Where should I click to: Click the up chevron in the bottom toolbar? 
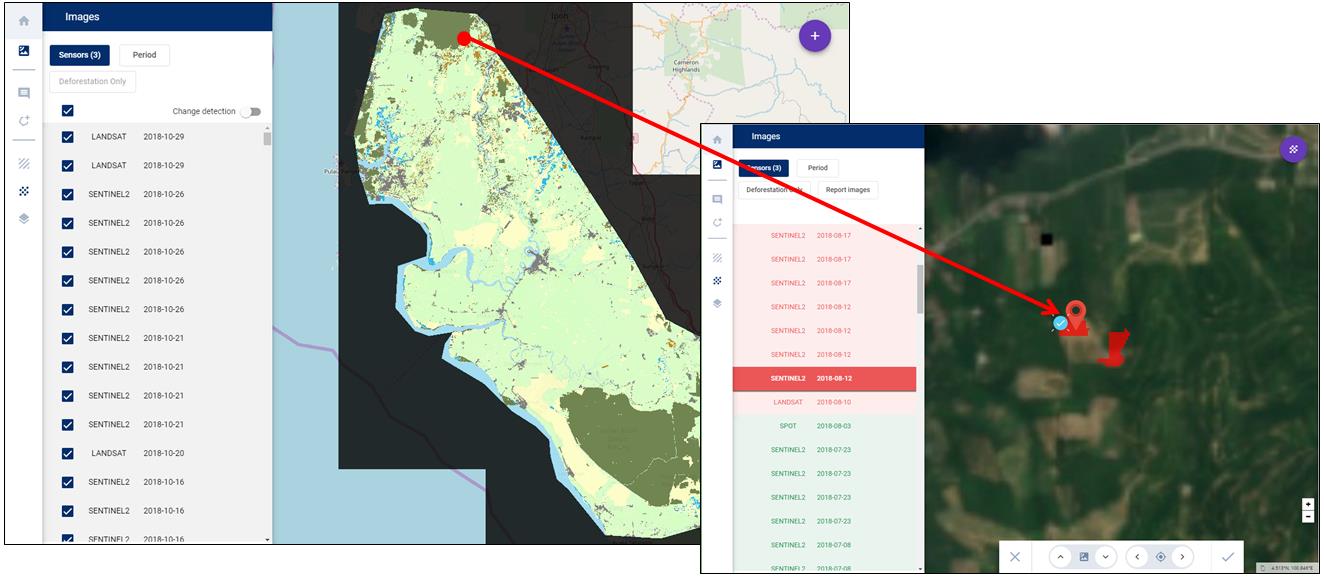coord(1061,557)
